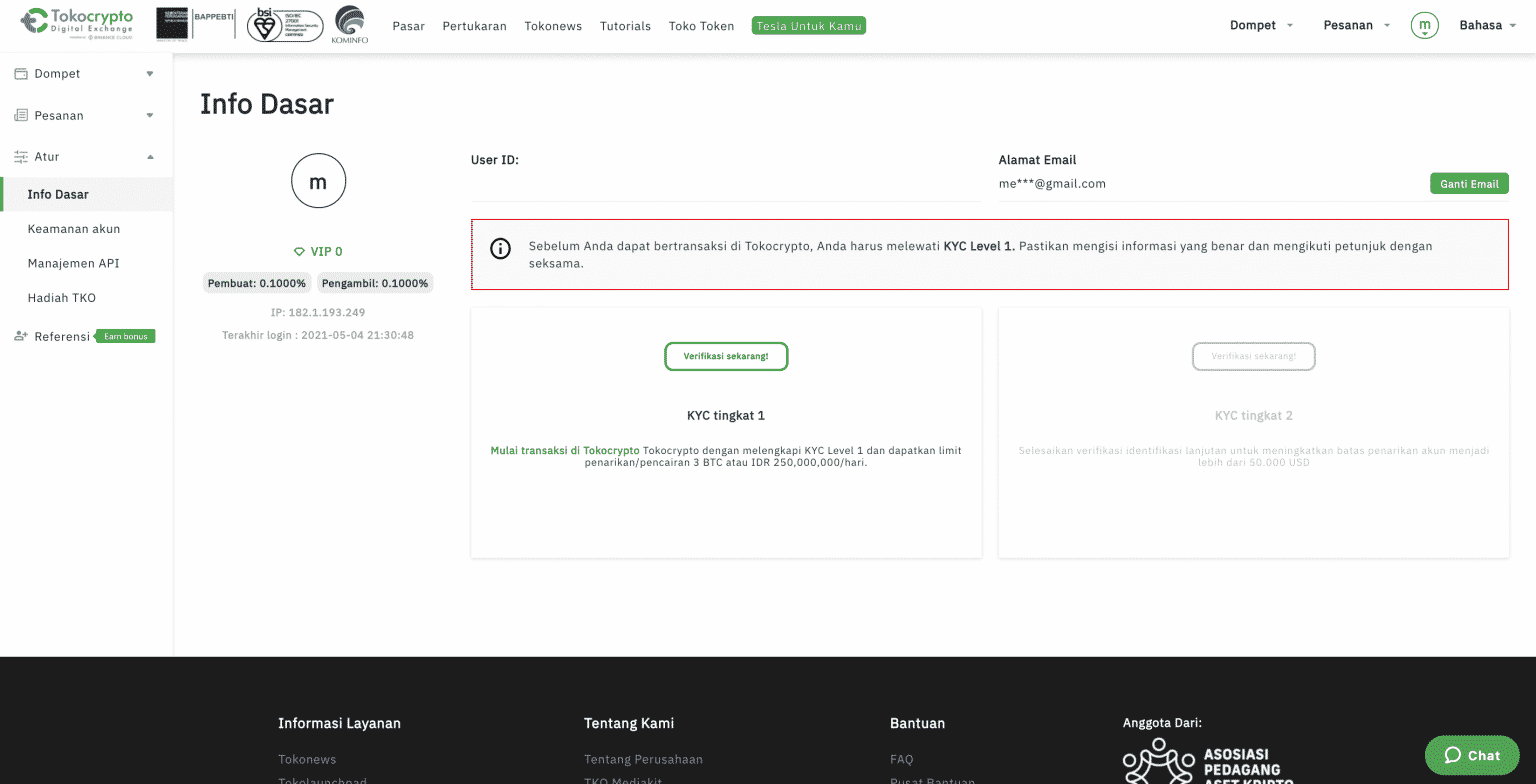1536x784 pixels.
Task: Collapse the Atur section arrow in sidebar
Action: 150,157
